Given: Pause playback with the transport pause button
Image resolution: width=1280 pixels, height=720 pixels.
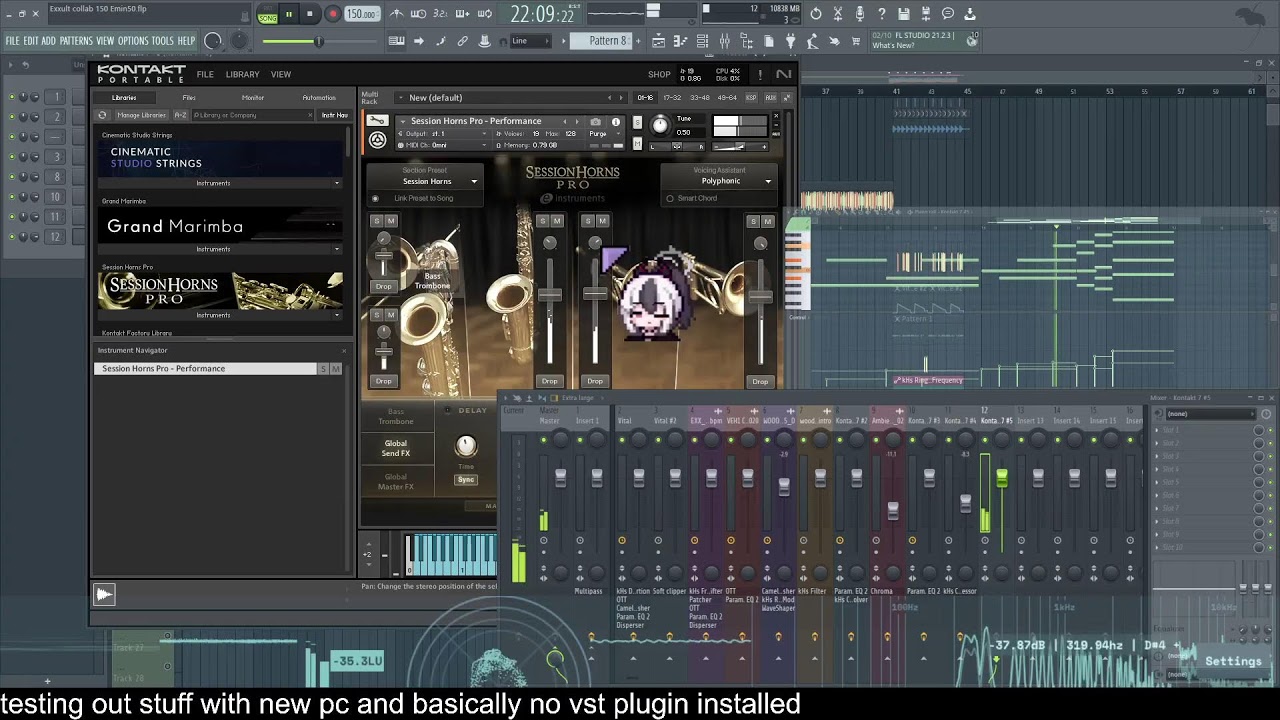Looking at the screenshot, I should click(289, 14).
